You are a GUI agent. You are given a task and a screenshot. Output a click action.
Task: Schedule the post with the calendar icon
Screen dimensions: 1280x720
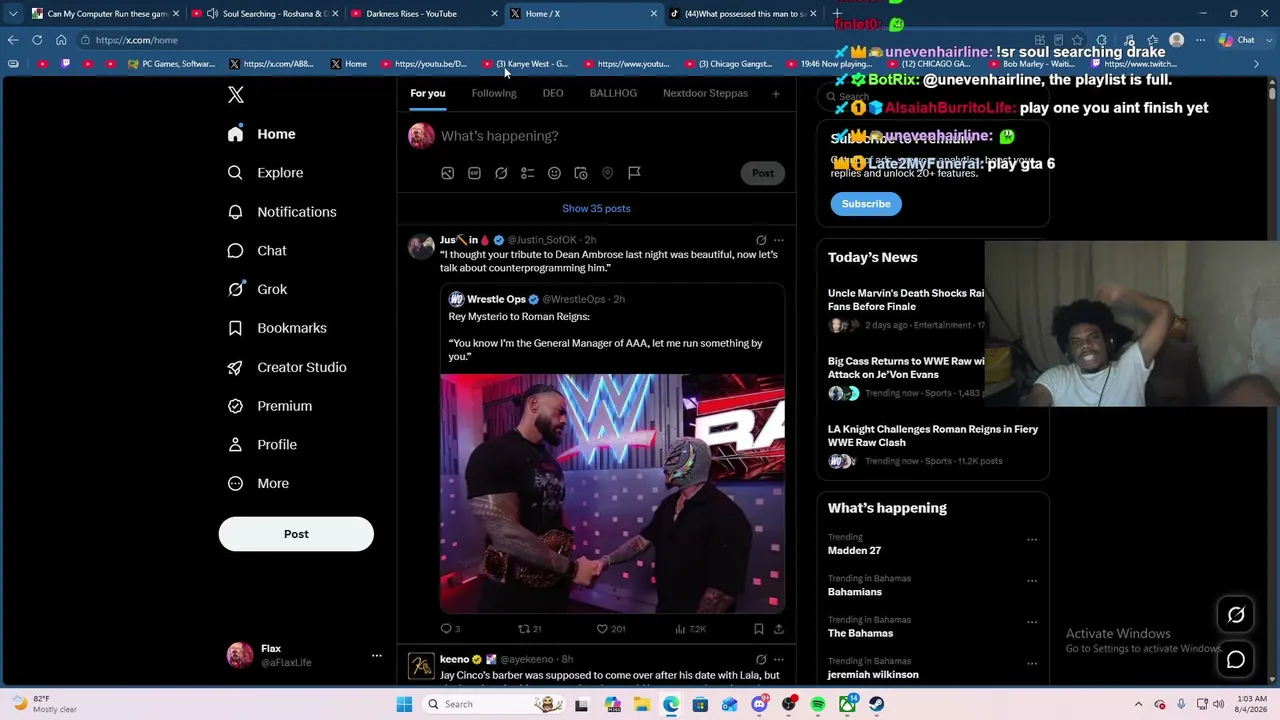[581, 173]
